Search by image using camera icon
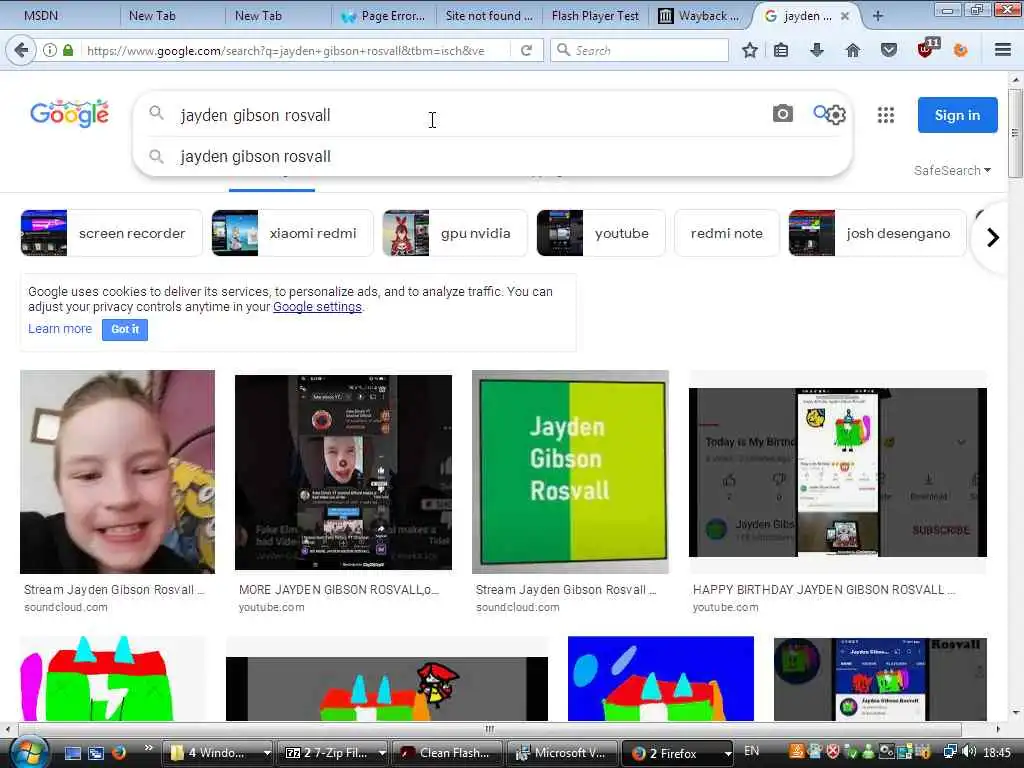 [782, 114]
